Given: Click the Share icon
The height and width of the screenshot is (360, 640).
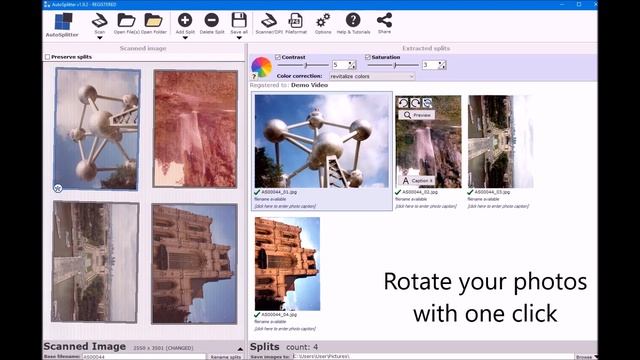Looking at the screenshot, I should [x=384, y=20].
